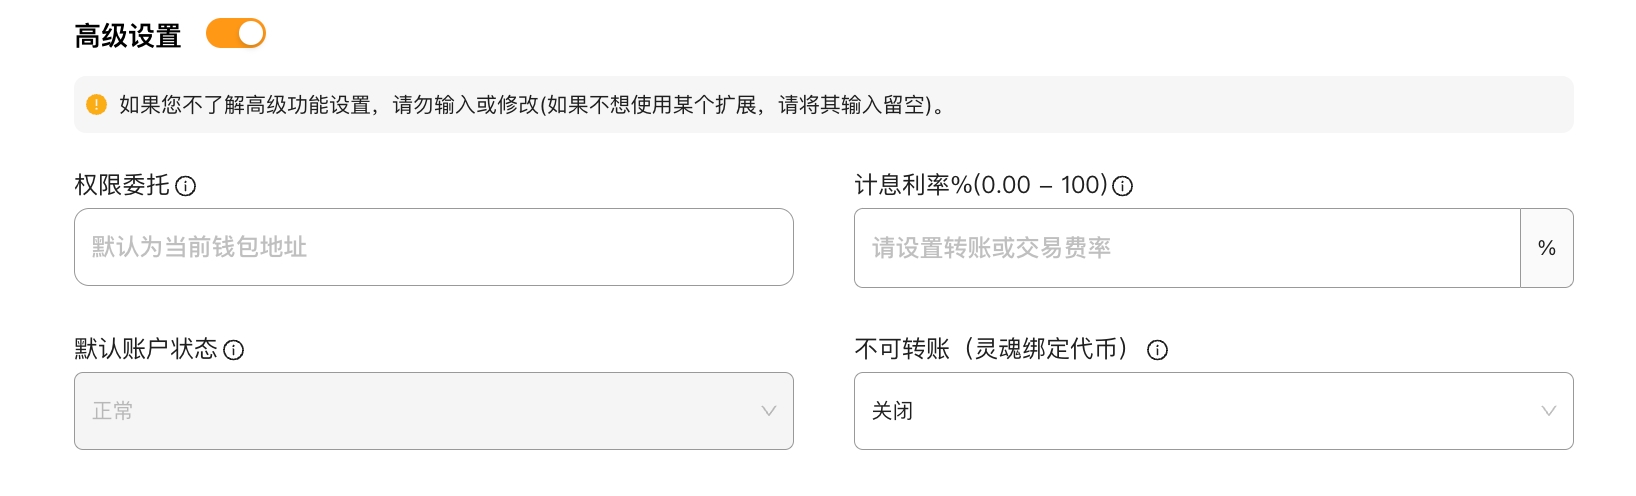Image resolution: width=1636 pixels, height=496 pixels.
Task: Click the 计息利率%(0.00 – 100) label
Action: point(980,185)
